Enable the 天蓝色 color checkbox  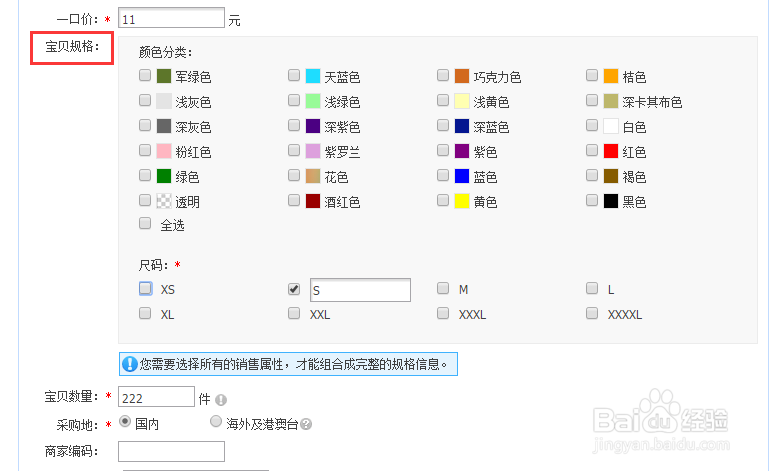click(x=294, y=76)
